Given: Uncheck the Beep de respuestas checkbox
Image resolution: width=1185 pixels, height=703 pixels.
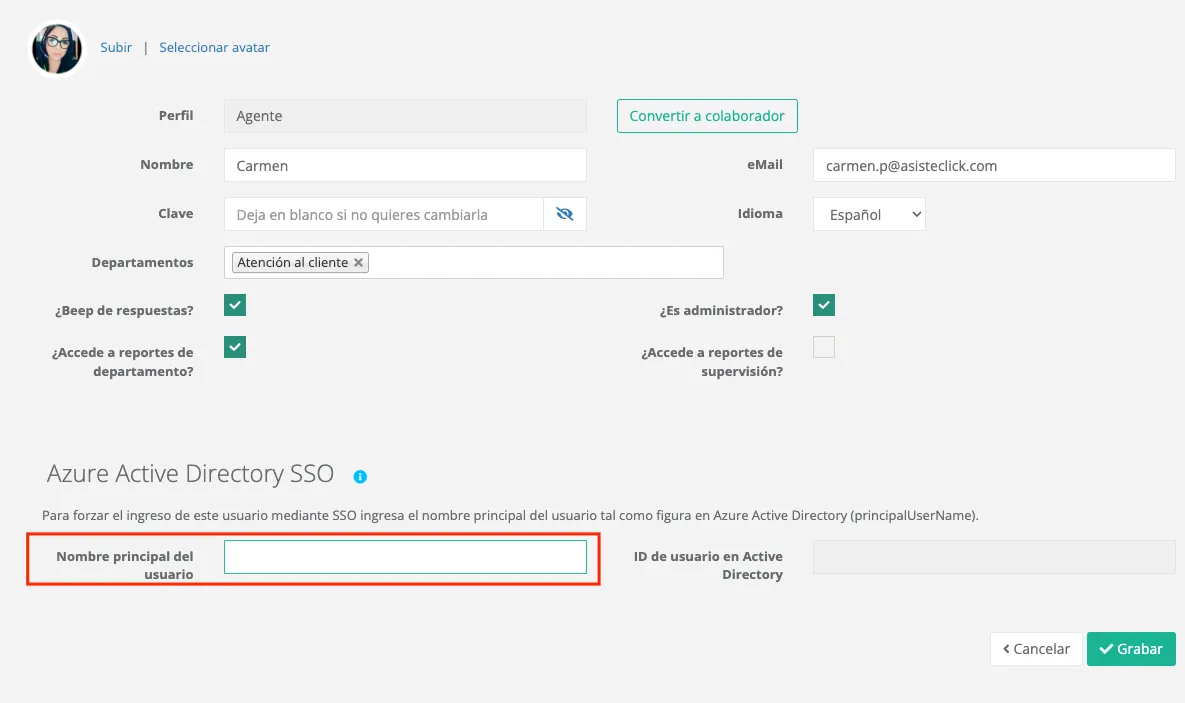Looking at the screenshot, I should [x=235, y=305].
